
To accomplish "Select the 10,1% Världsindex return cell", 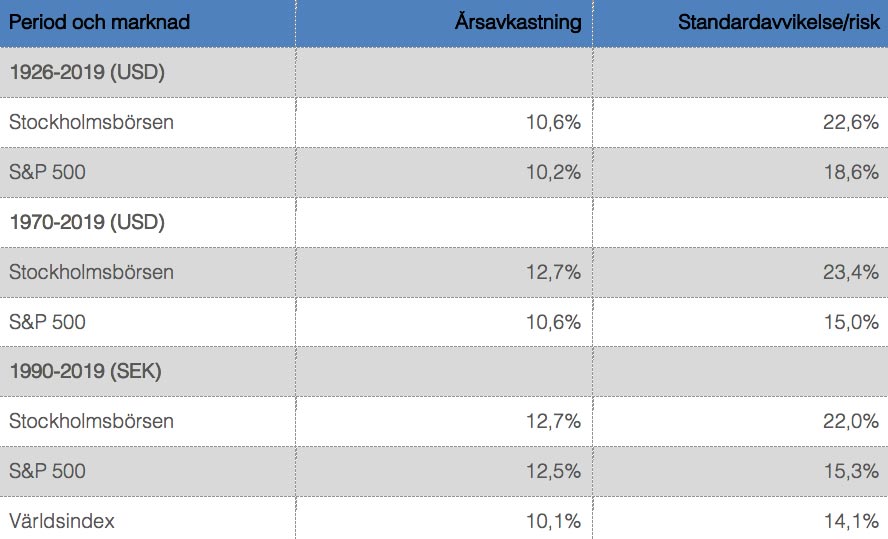I will [x=444, y=518].
